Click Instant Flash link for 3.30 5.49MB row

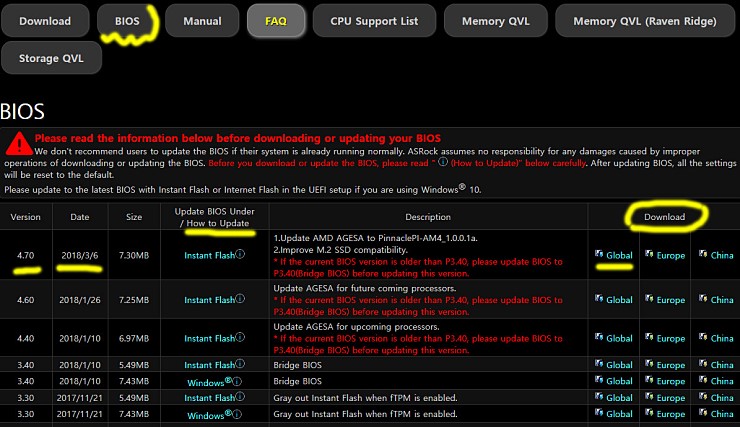[x=209, y=398]
